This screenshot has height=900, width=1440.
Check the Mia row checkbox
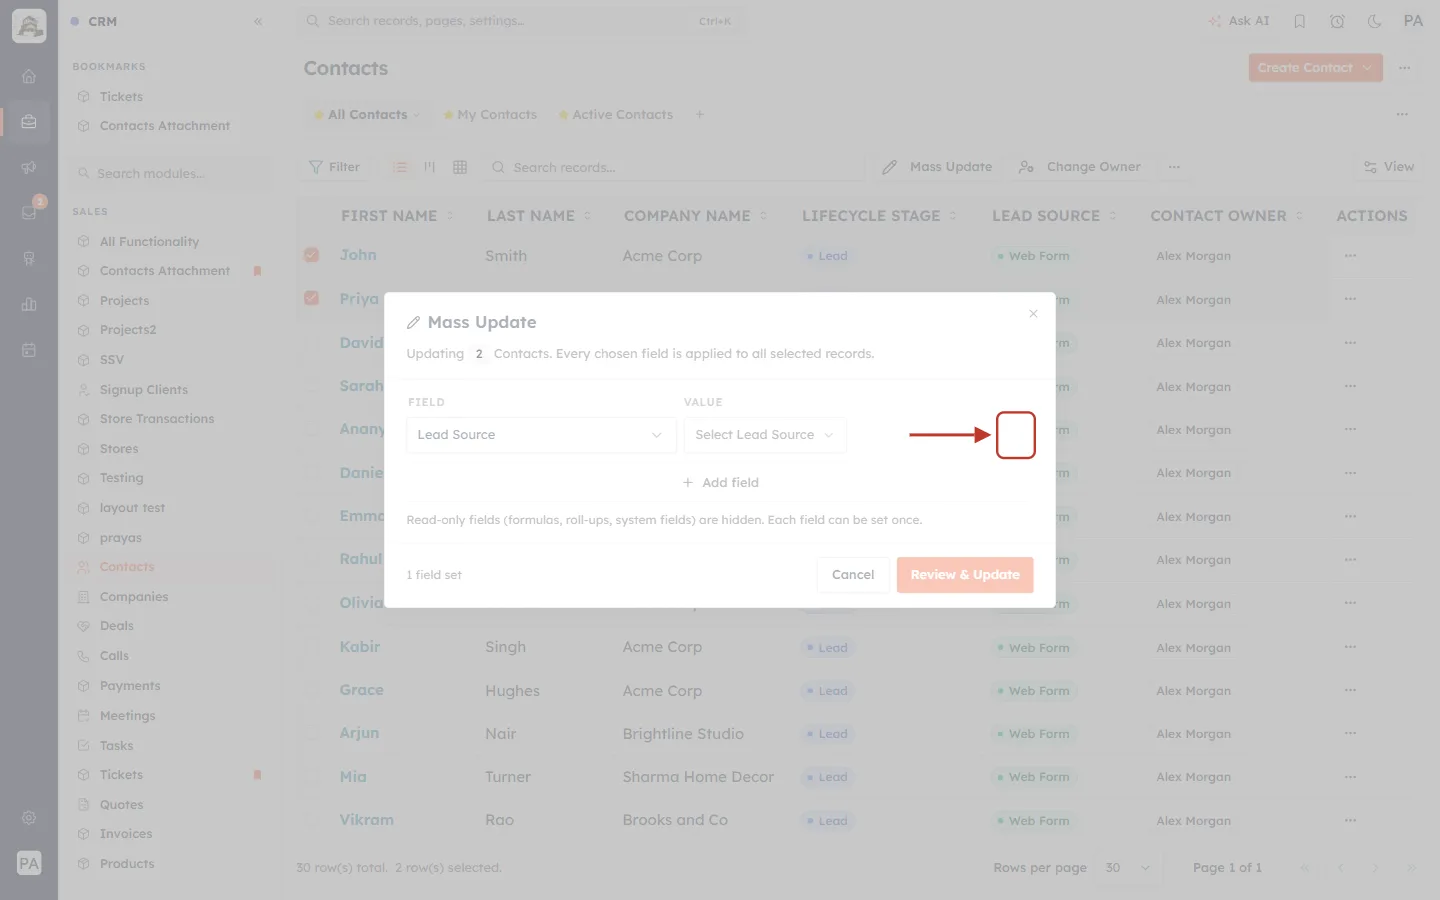tap(312, 777)
